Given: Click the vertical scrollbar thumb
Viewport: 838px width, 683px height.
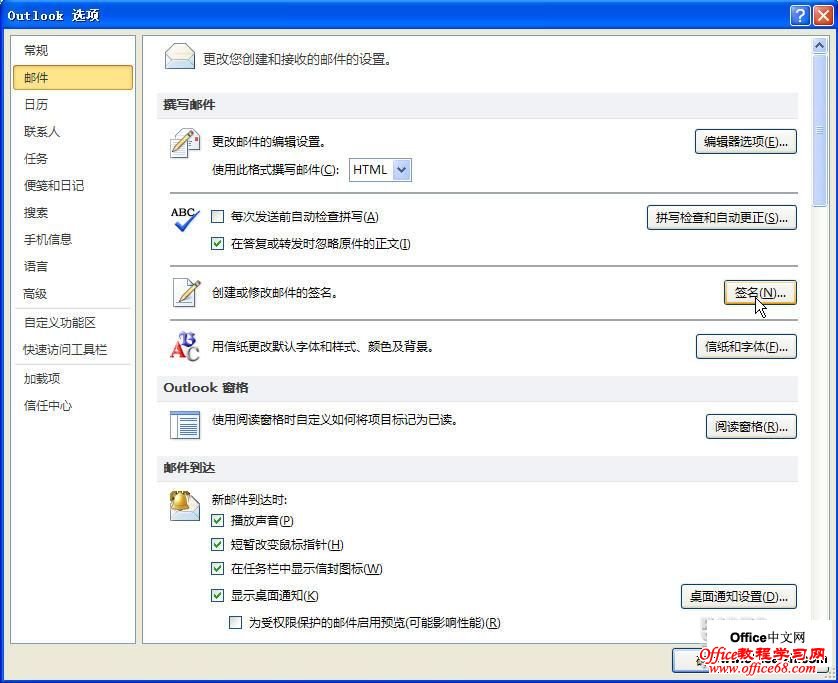Looking at the screenshot, I should pyautogui.click(x=819, y=130).
